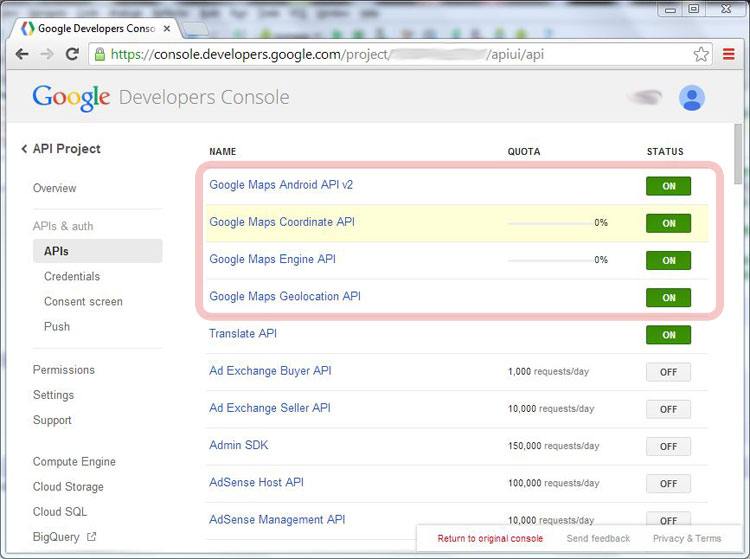Turn off Google Maps Android API v2
This screenshot has height=559, width=750.
668,186
